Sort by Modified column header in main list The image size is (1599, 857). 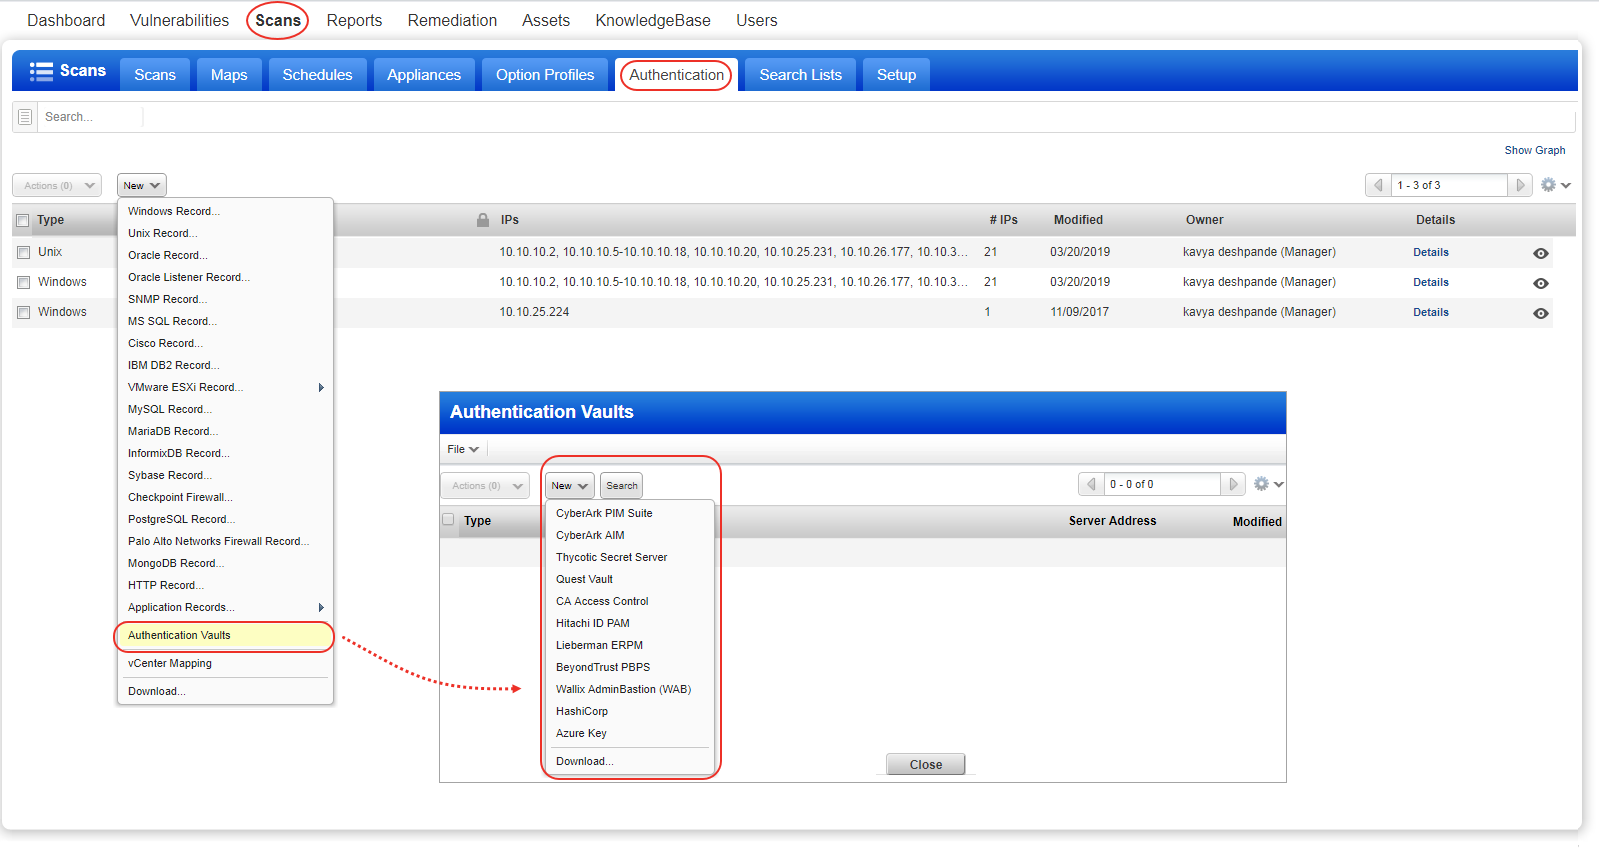(1078, 220)
